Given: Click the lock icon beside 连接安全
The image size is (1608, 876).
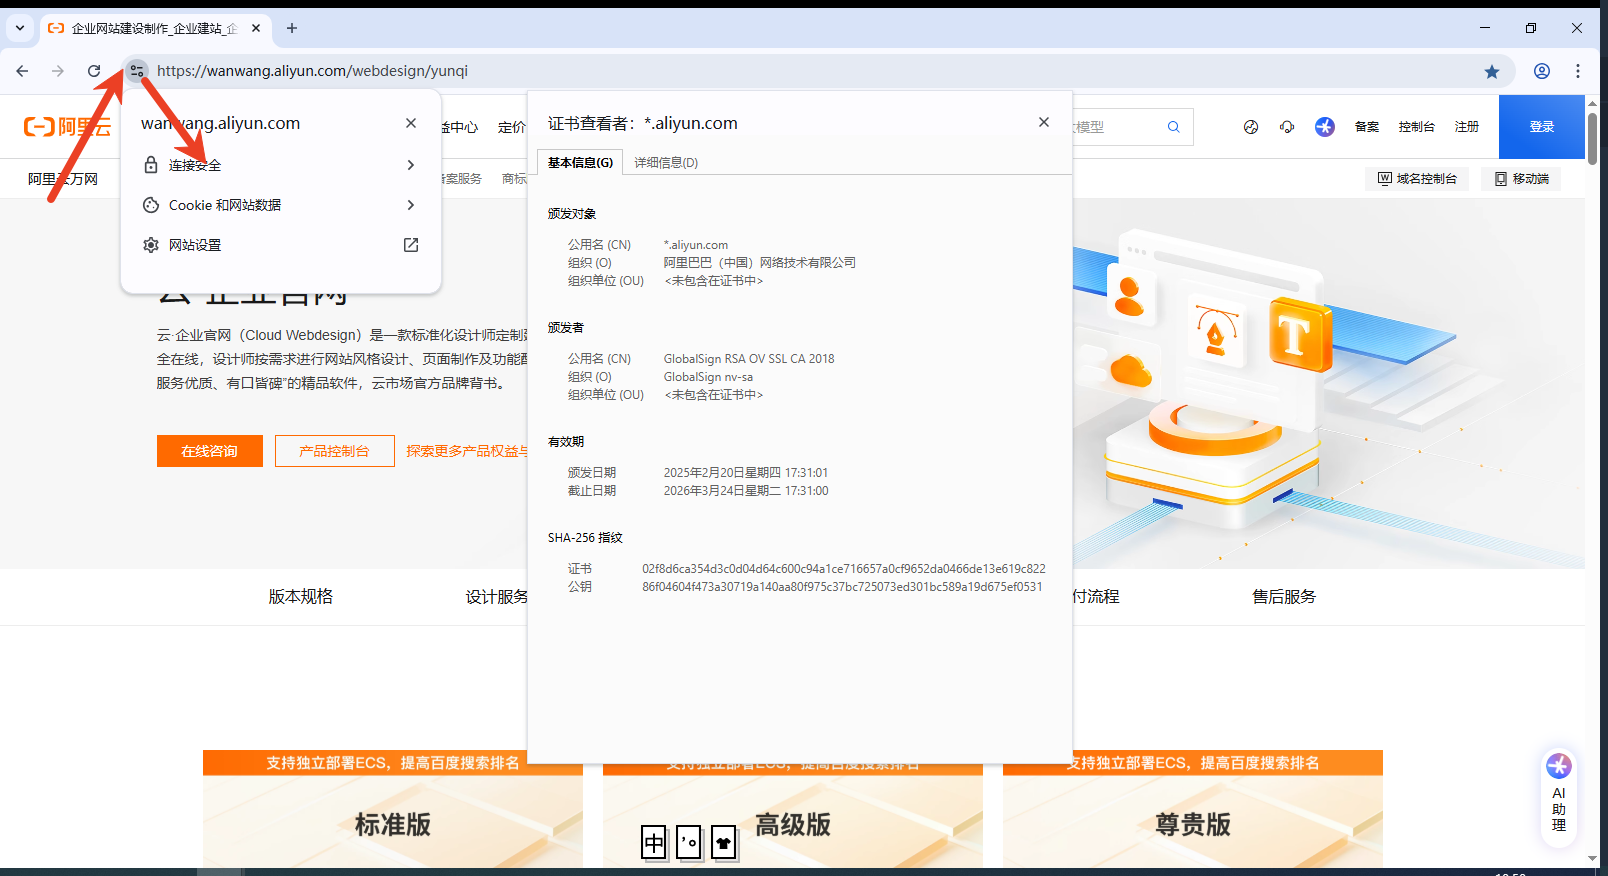Looking at the screenshot, I should click(x=151, y=165).
